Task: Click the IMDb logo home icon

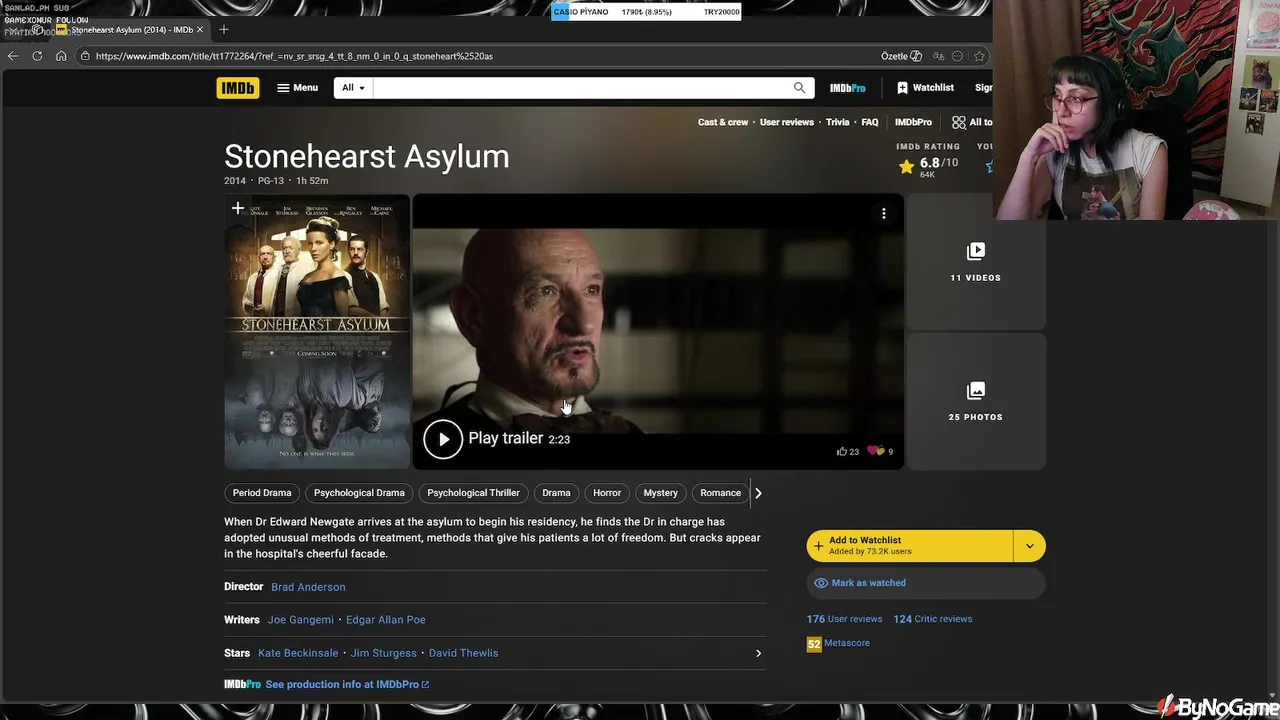Action: [237, 88]
